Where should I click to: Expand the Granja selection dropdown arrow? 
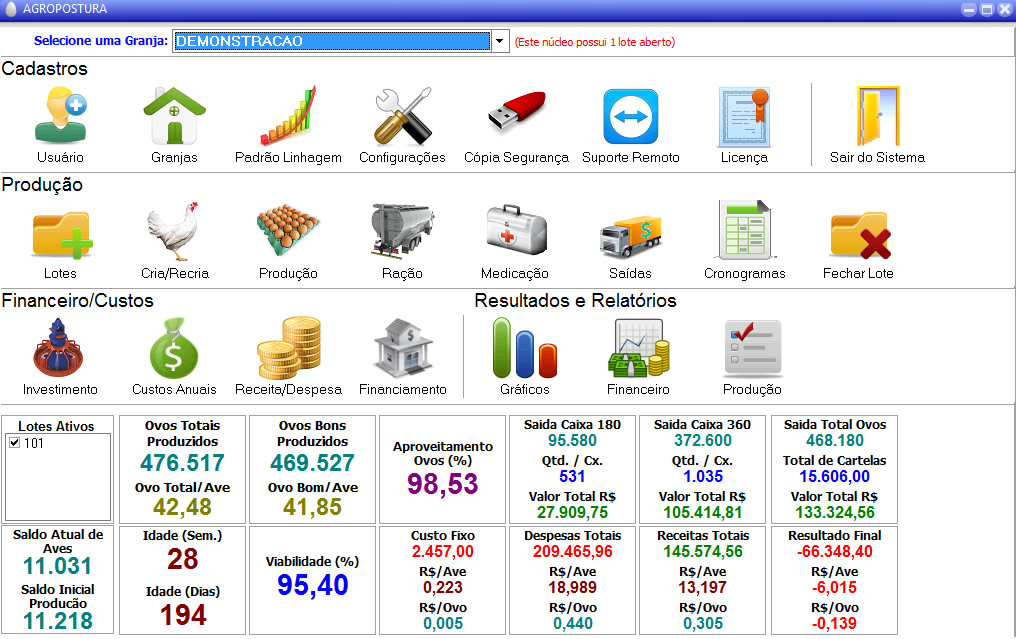click(500, 41)
